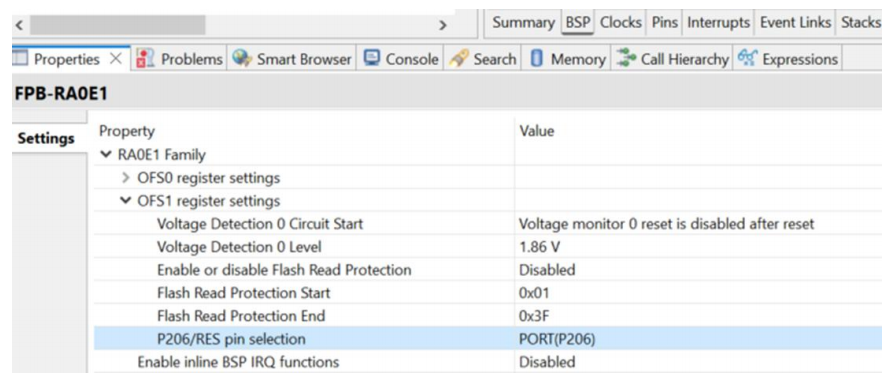Close the Properties view tab
This screenshot has height=381, width=891.
[x=115, y=59]
